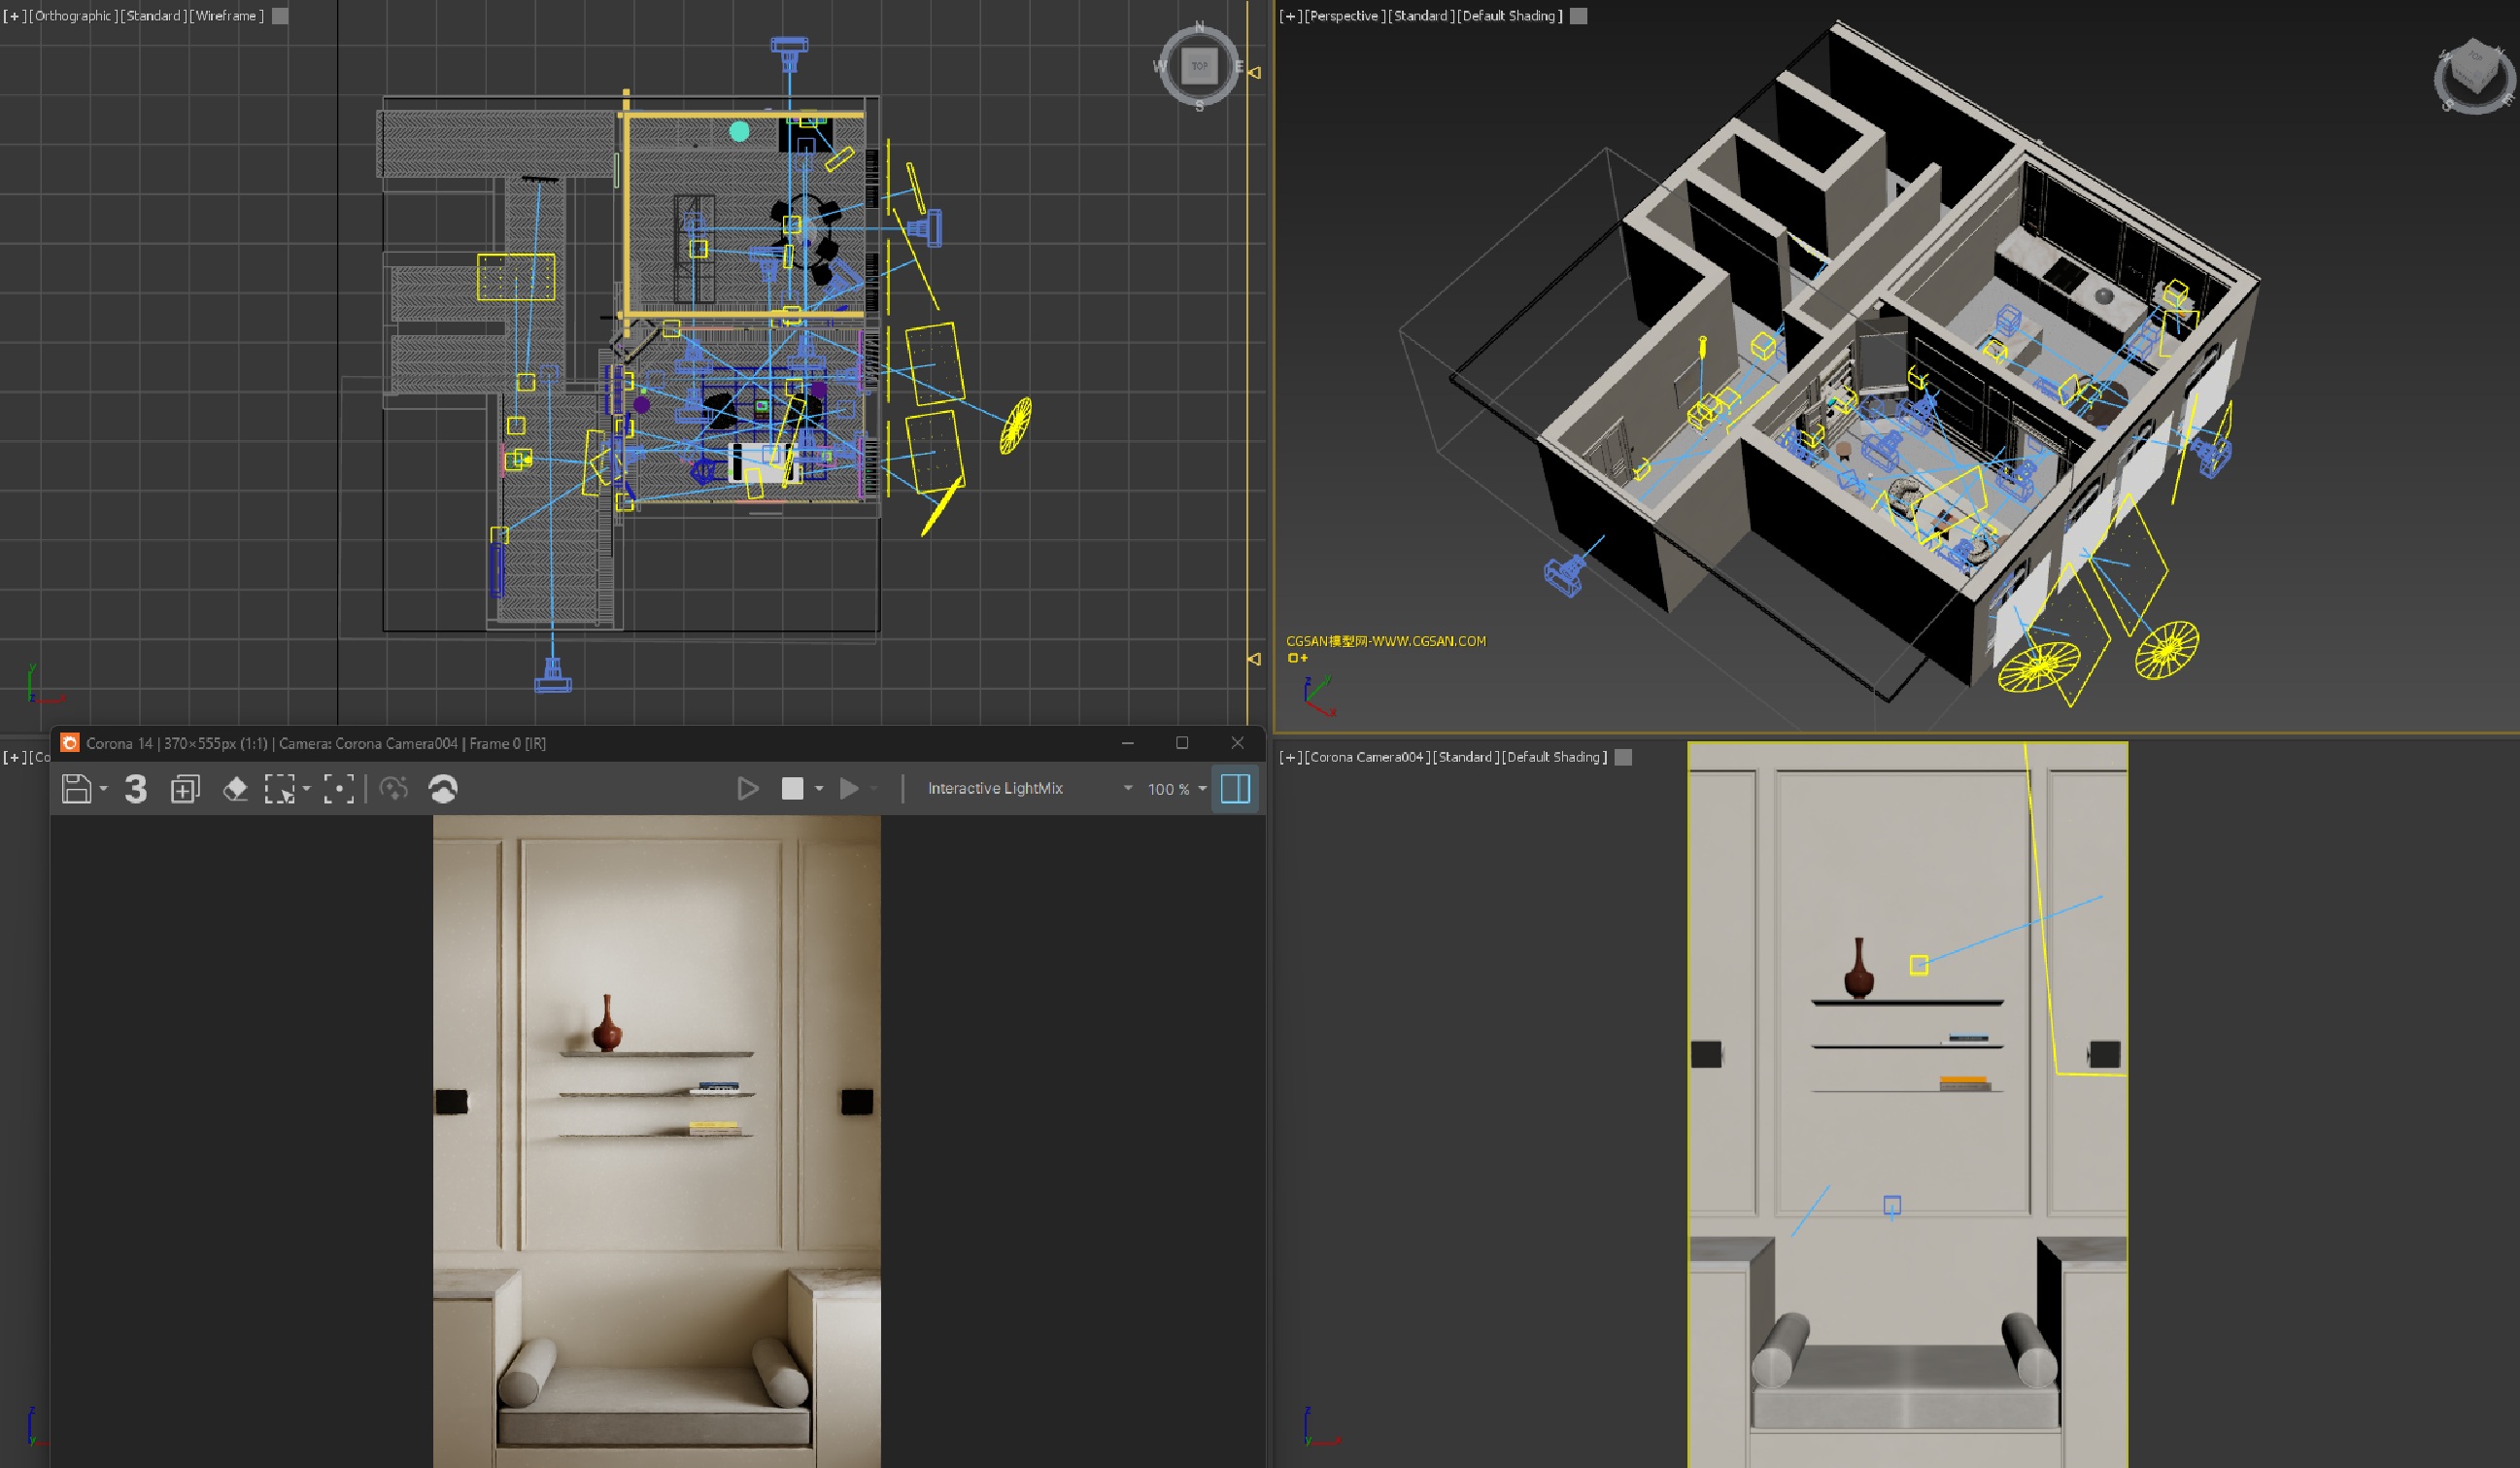Maximize the Corona VFB window

click(x=1182, y=743)
